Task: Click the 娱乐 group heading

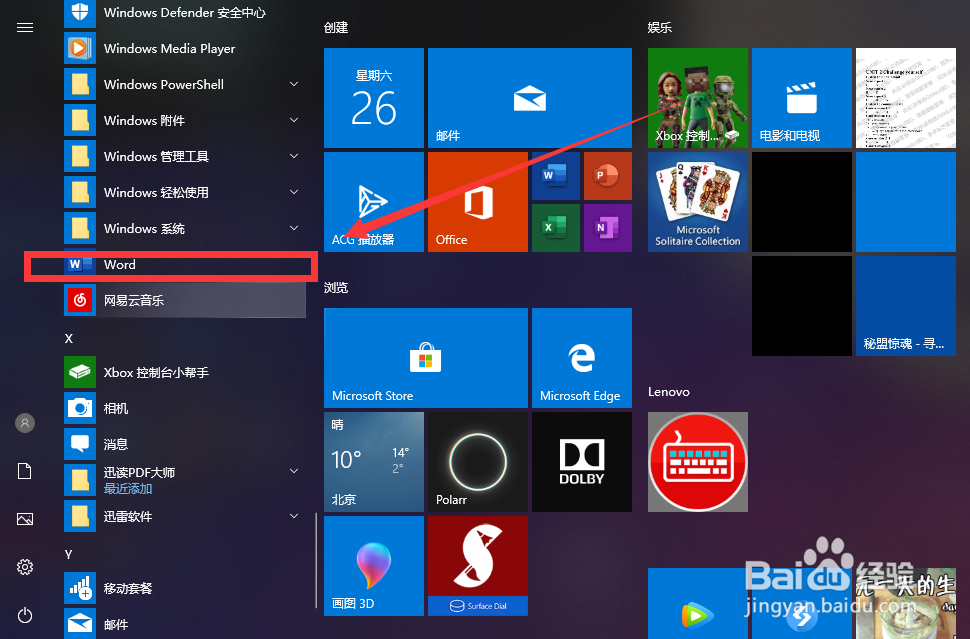Action: pyautogui.click(x=659, y=27)
